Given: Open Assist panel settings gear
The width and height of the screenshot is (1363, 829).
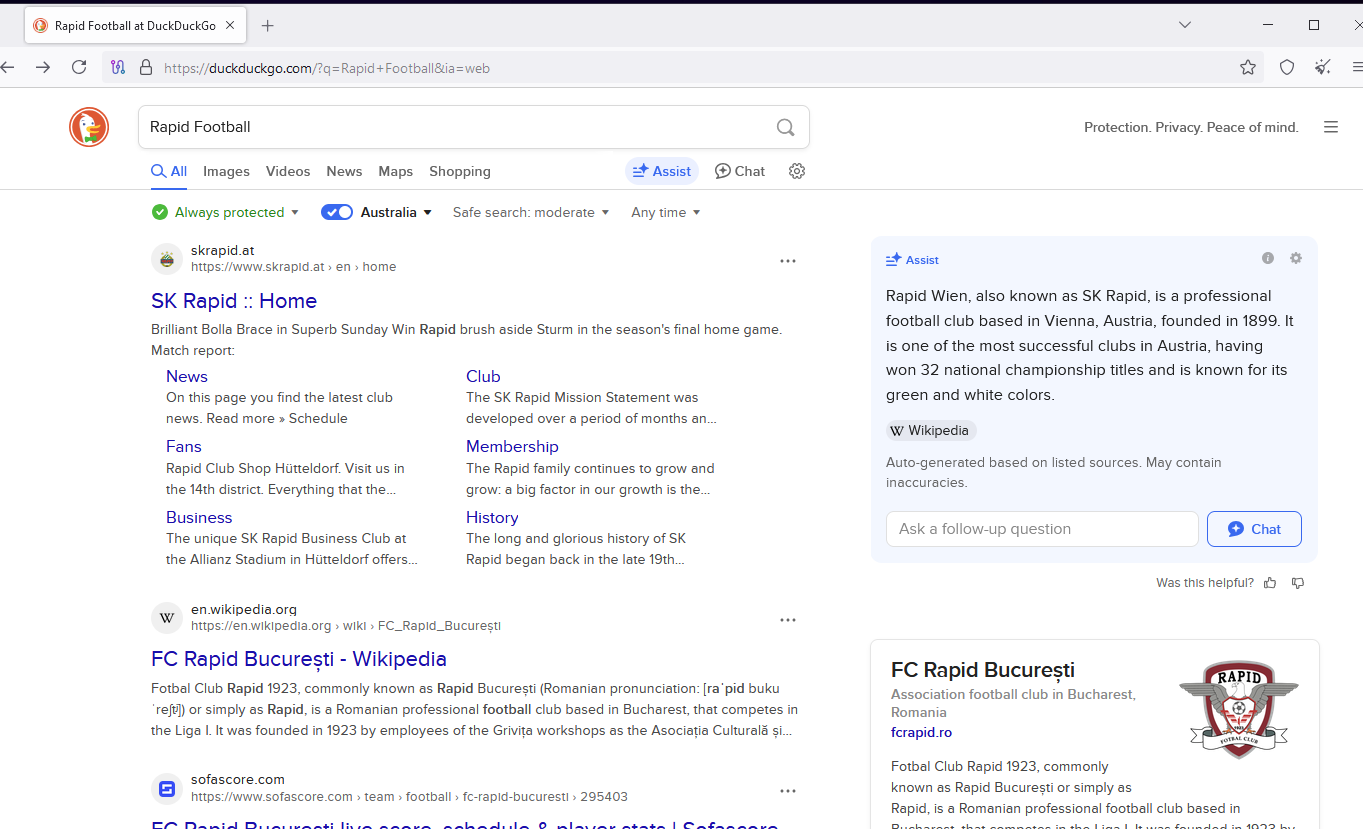Looking at the screenshot, I should coord(1296,258).
